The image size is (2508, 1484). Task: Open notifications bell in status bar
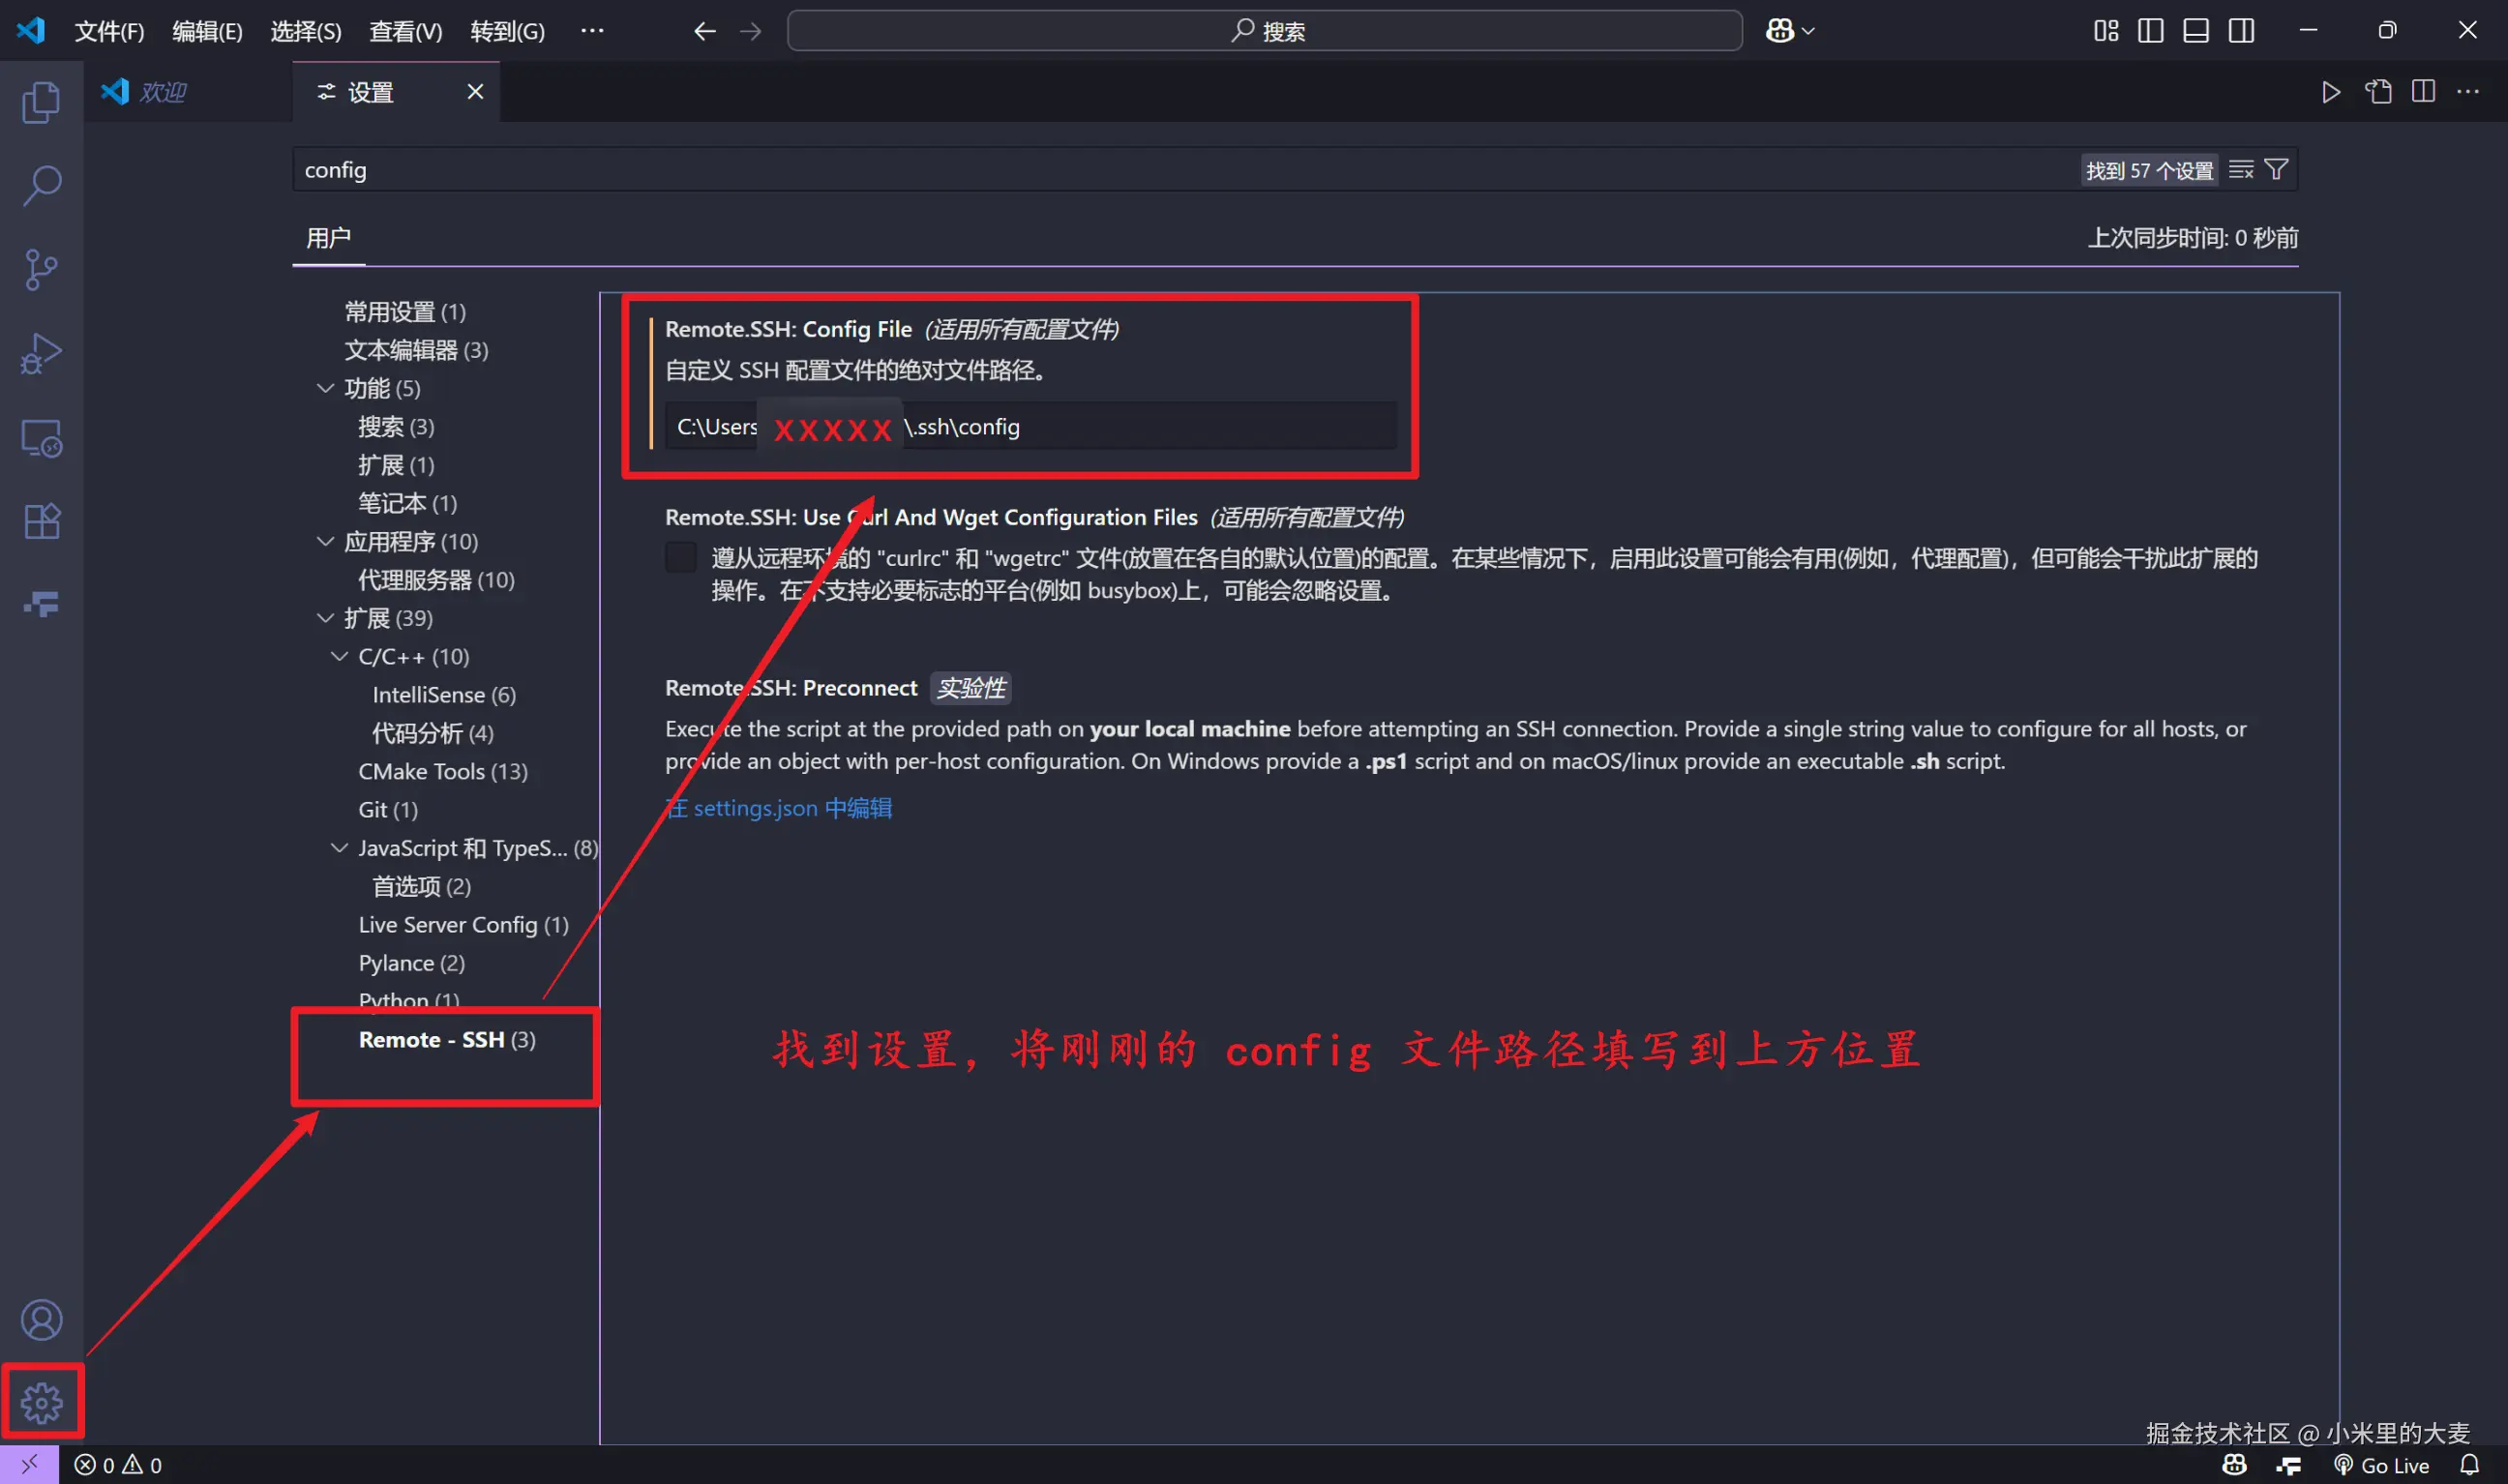click(x=2469, y=1465)
